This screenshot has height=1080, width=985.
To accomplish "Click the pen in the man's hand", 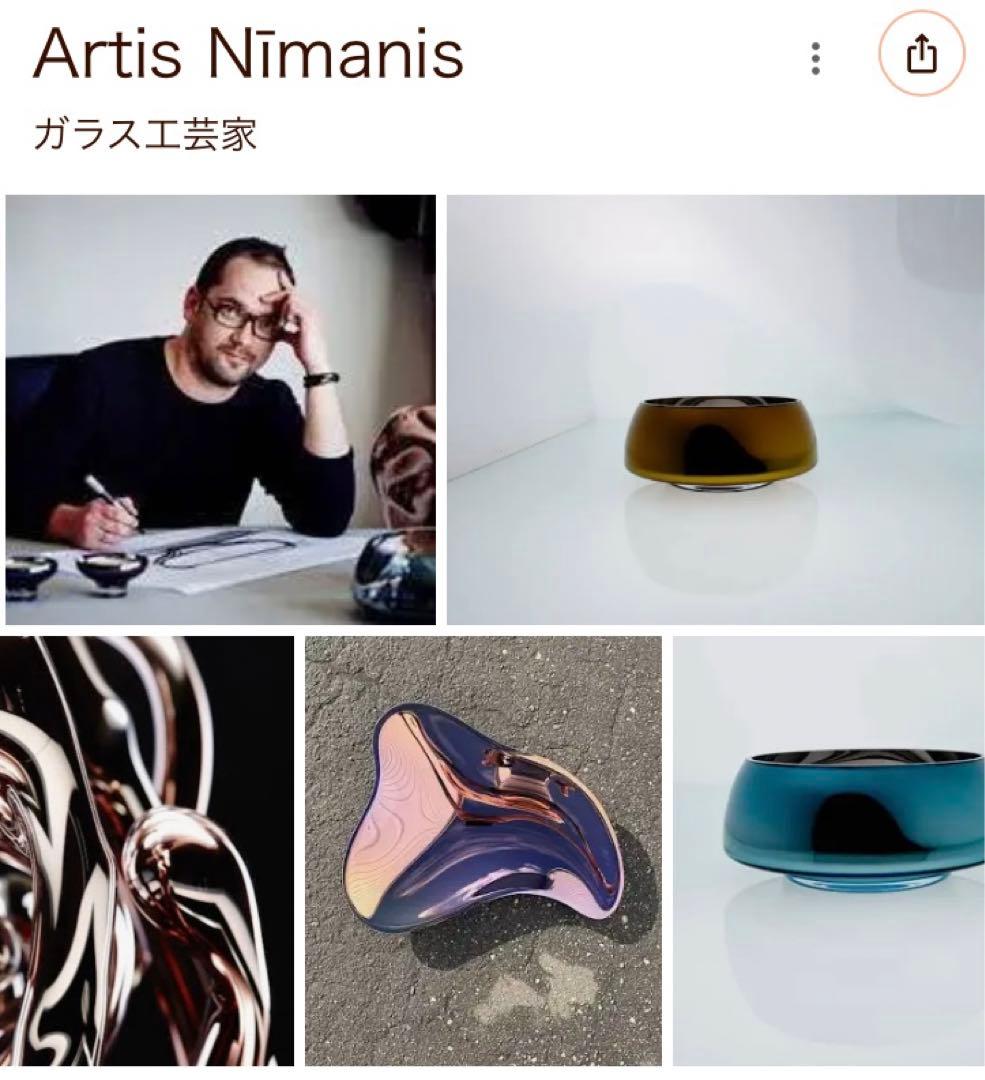I will tap(114, 502).
